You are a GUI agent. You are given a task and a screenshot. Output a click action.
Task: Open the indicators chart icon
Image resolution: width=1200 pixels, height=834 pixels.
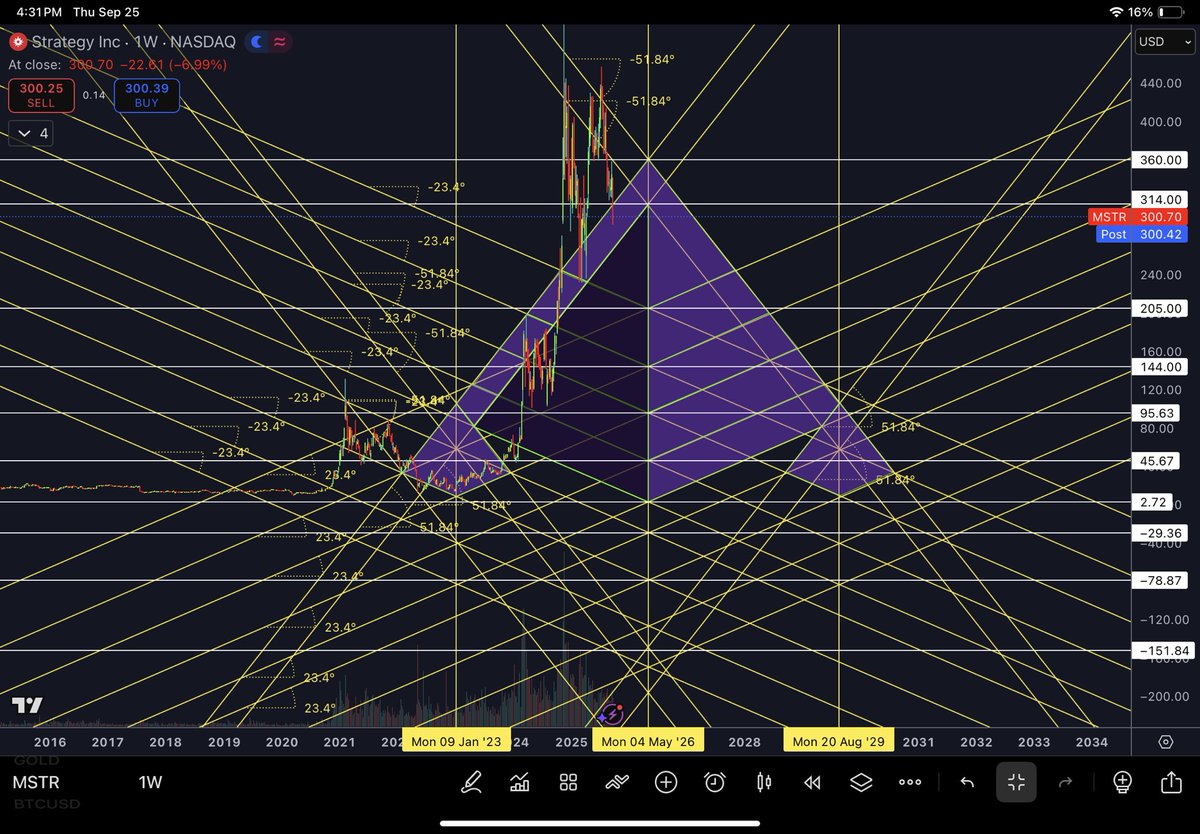[x=520, y=782]
